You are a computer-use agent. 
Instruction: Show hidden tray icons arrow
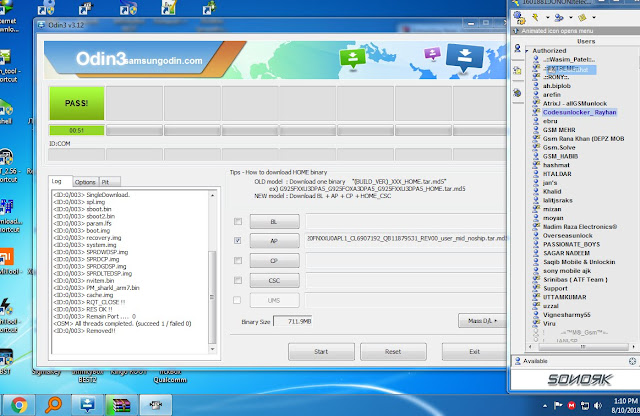pos(545,406)
